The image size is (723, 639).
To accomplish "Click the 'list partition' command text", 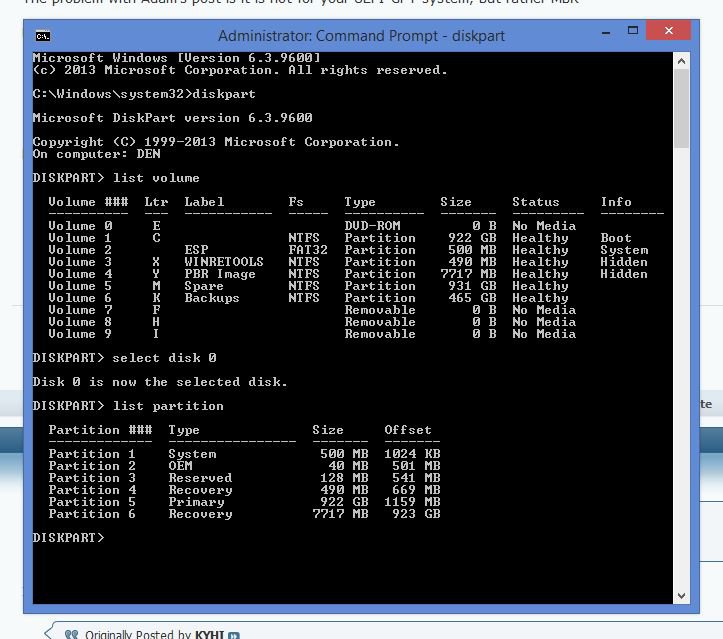I will click(x=168, y=406).
